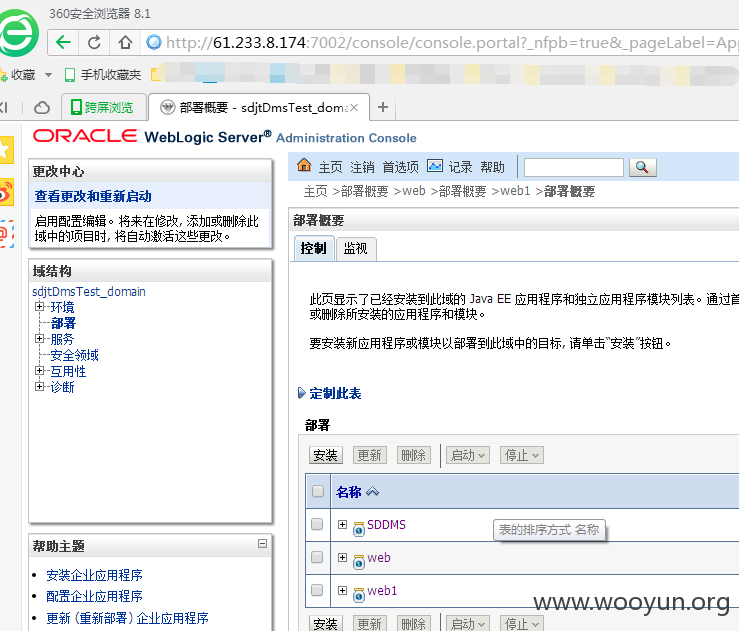This screenshot has height=631, width=739.
Task: Click bottom 安装 button below table
Action: click(x=326, y=623)
